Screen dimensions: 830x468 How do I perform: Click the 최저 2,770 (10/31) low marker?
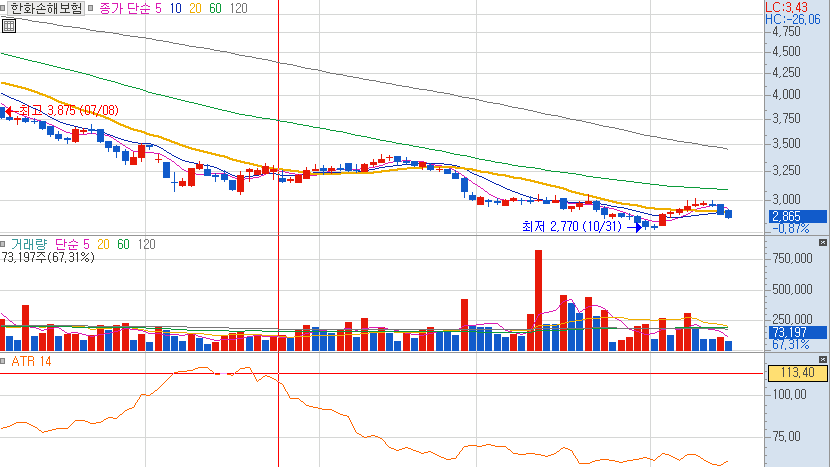click(582, 227)
